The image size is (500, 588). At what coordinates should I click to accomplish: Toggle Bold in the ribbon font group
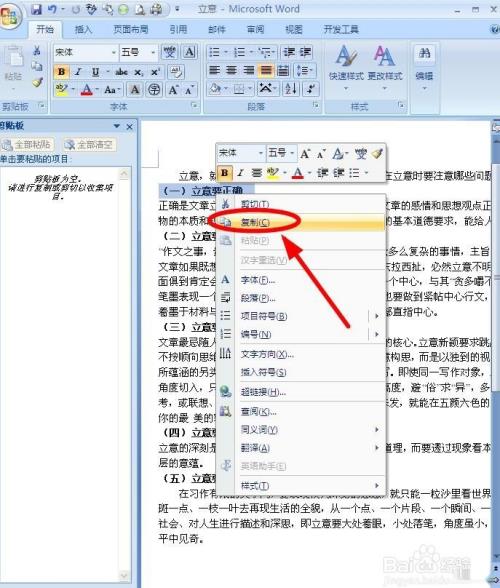[62, 72]
